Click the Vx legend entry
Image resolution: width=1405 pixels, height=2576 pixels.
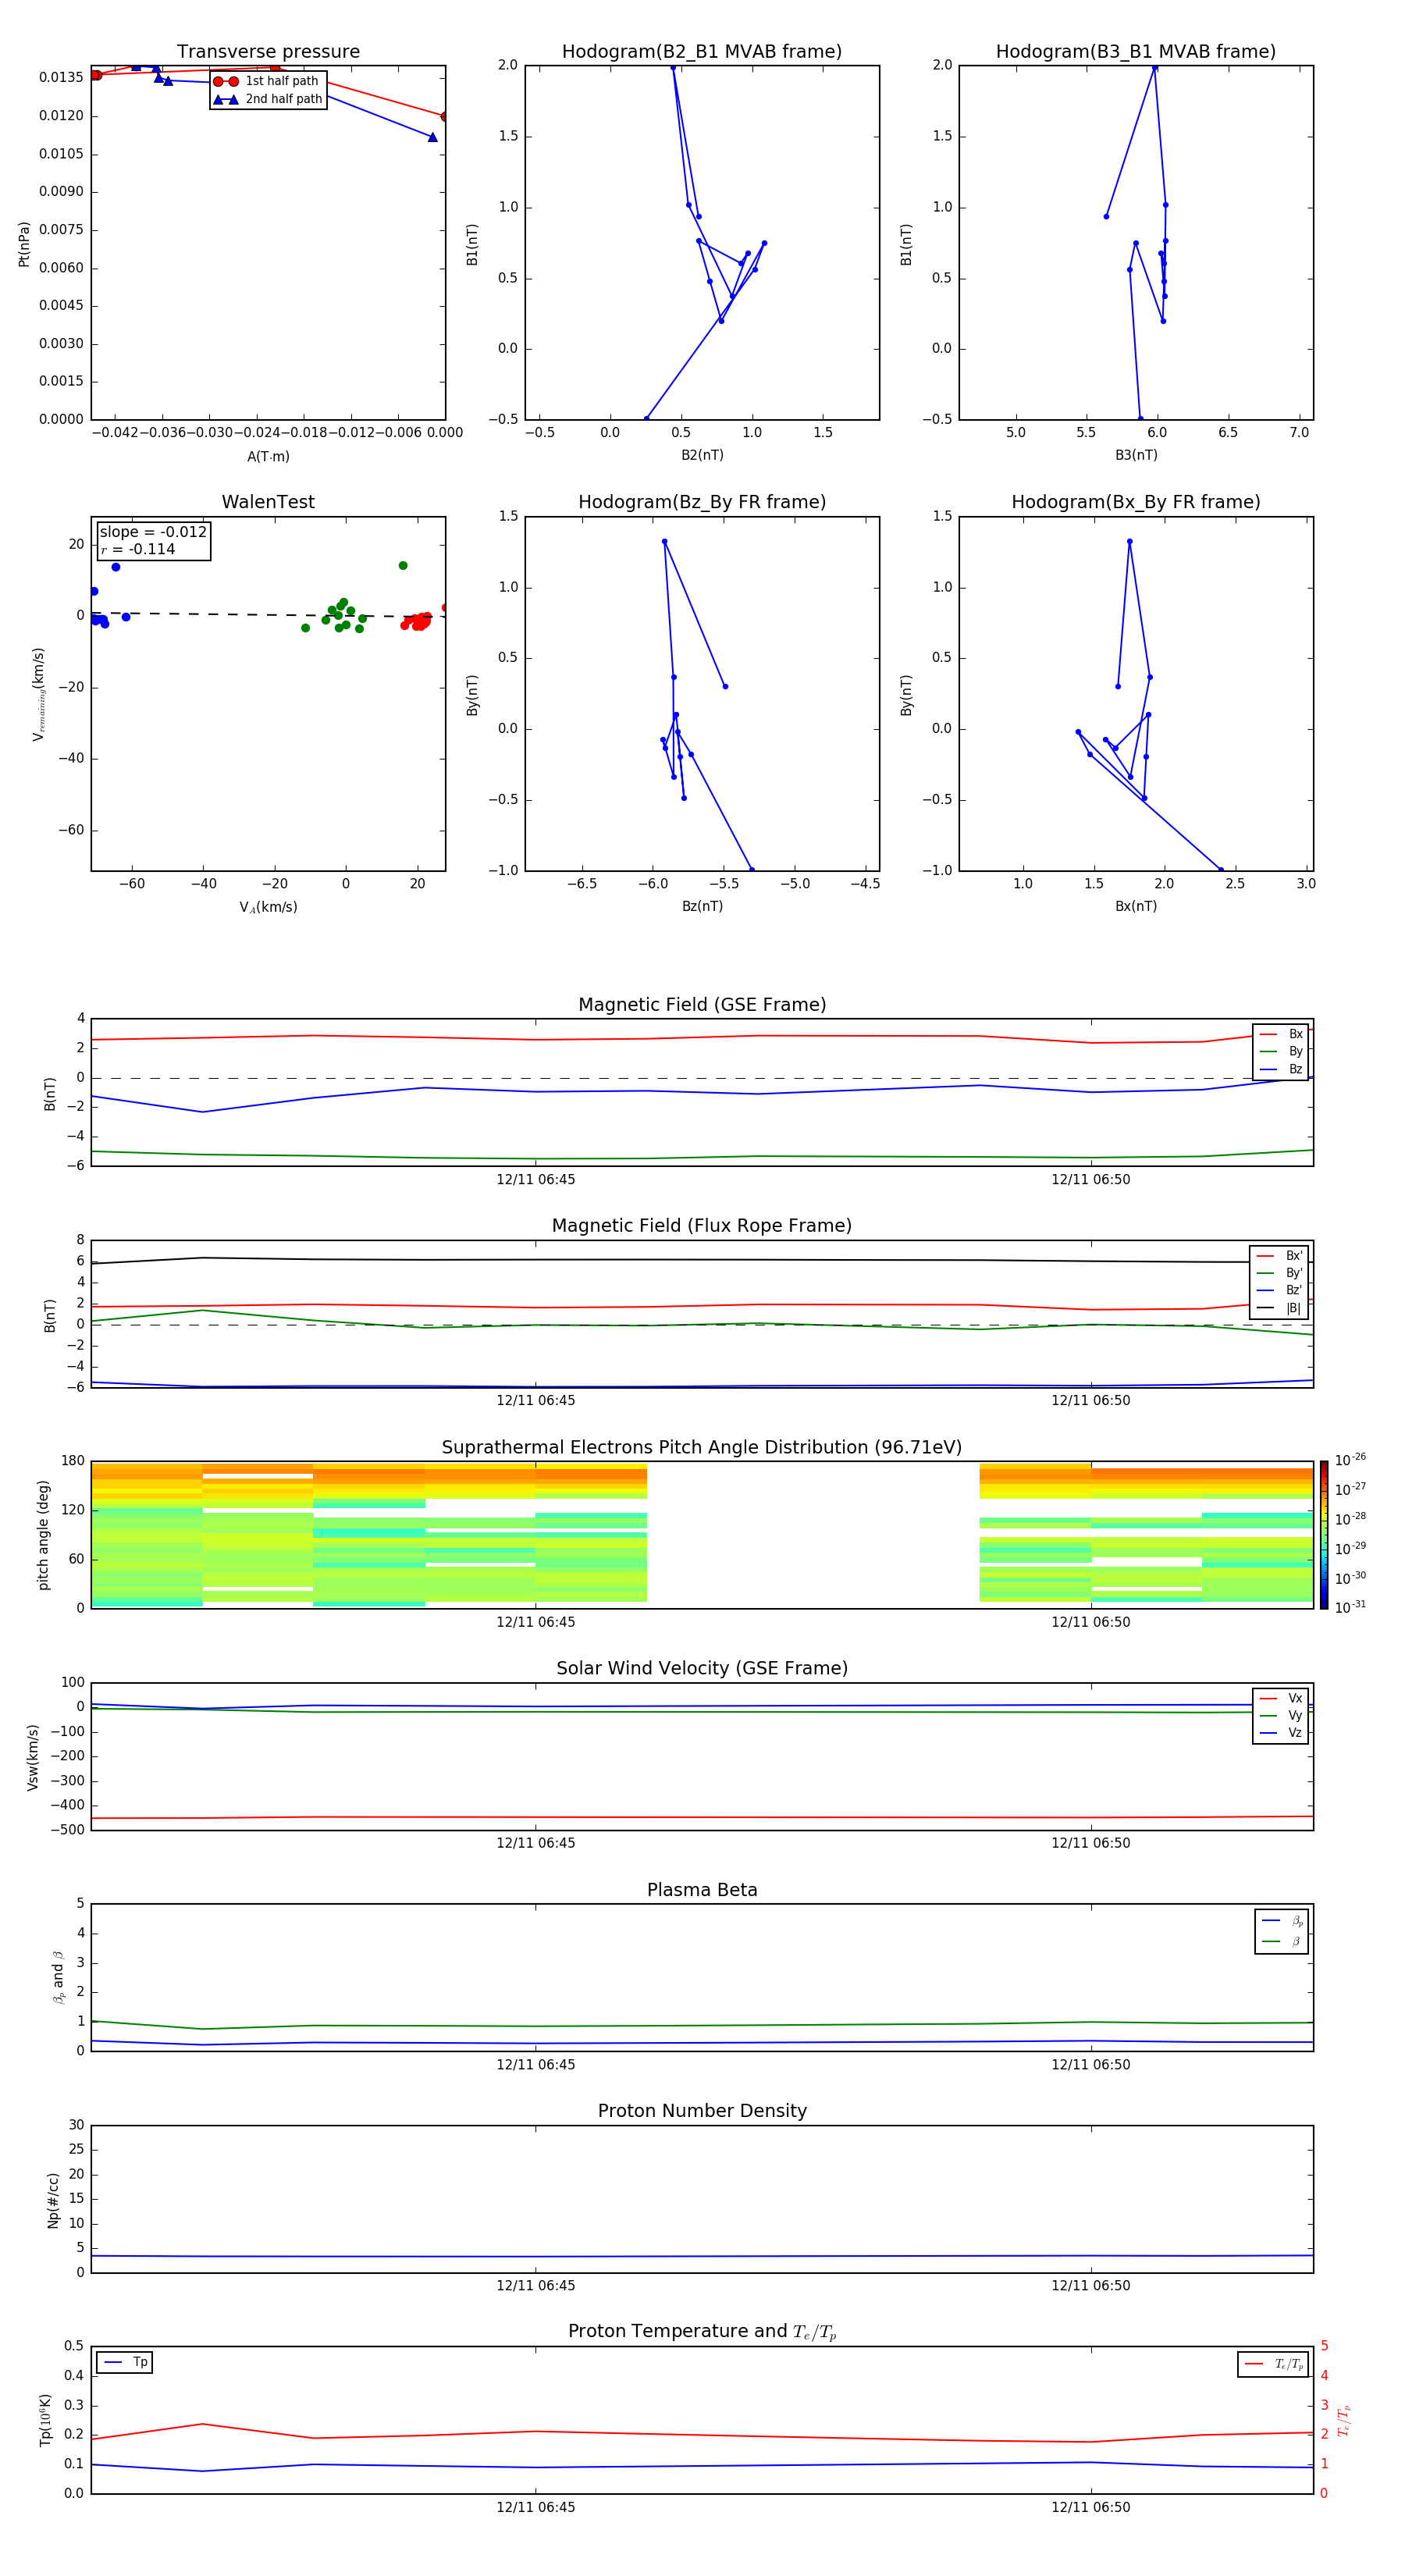click(1281, 1698)
